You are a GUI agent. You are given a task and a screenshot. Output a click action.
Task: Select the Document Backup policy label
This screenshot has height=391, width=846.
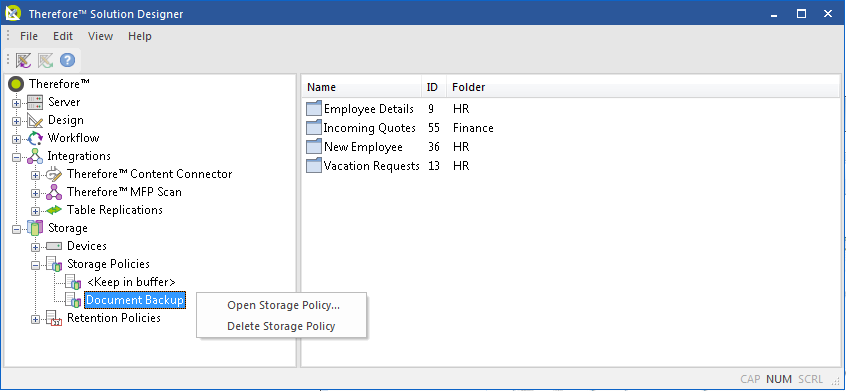pyautogui.click(x=135, y=300)
